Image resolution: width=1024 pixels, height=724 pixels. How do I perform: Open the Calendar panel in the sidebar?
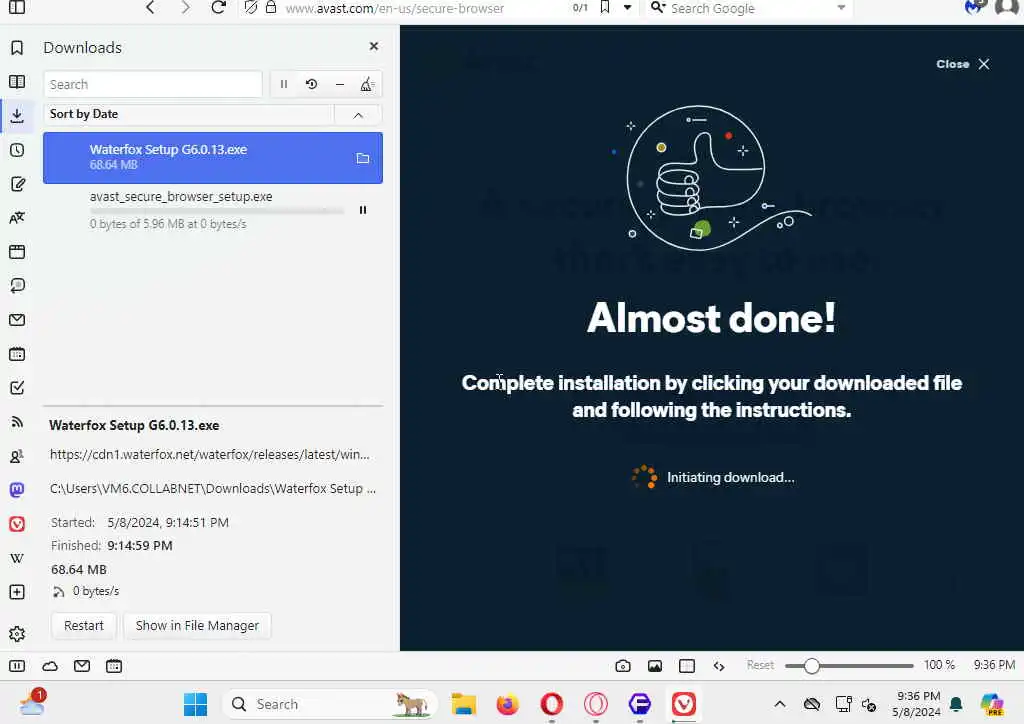(17, 354)
